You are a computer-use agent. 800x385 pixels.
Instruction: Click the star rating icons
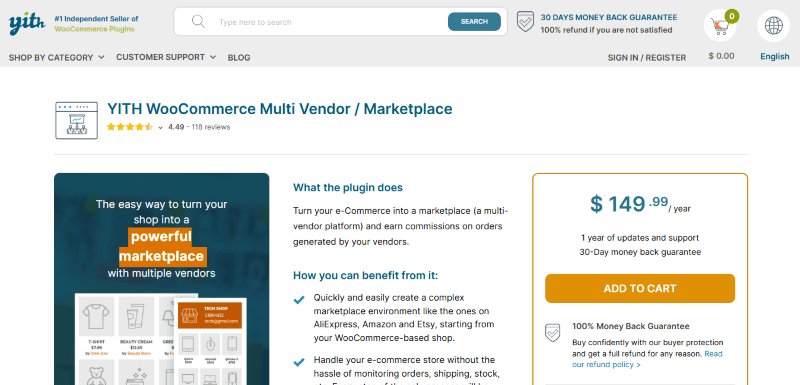coord(130,127)
